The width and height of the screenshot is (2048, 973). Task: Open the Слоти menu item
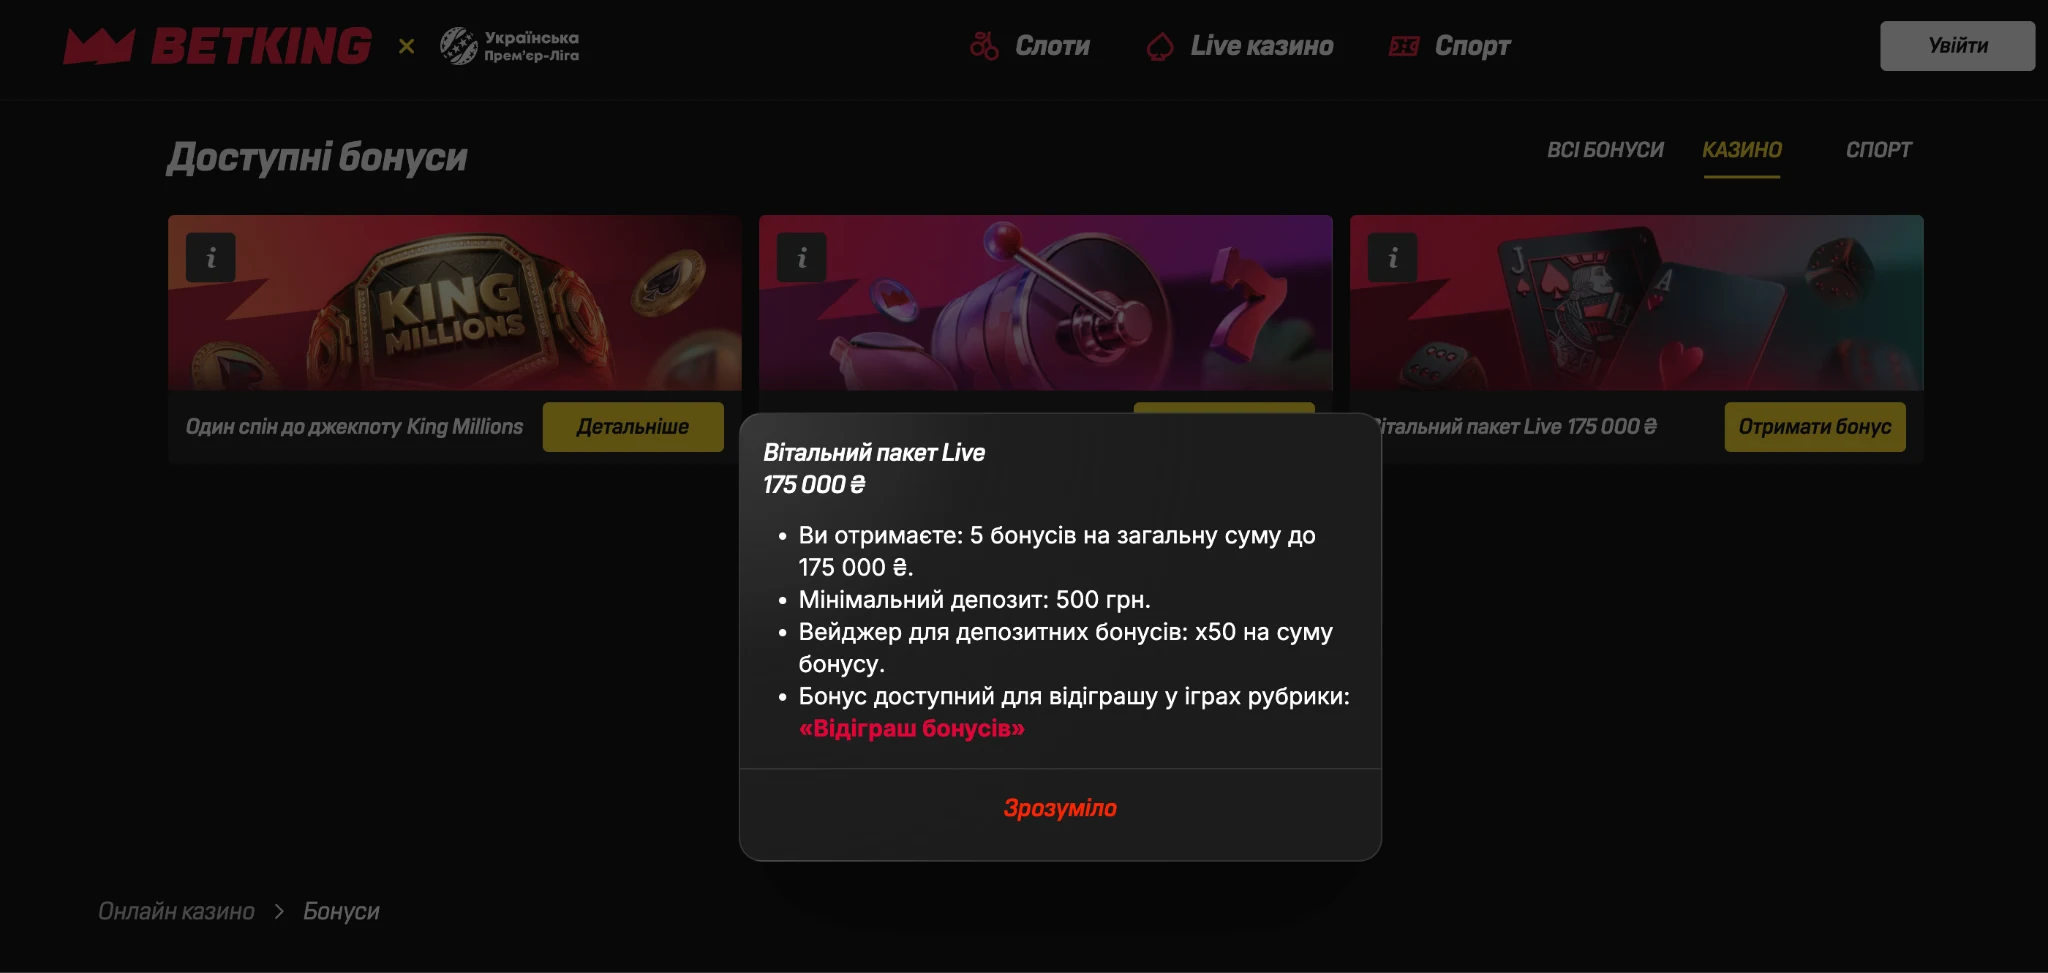[x=1052, y=46]
